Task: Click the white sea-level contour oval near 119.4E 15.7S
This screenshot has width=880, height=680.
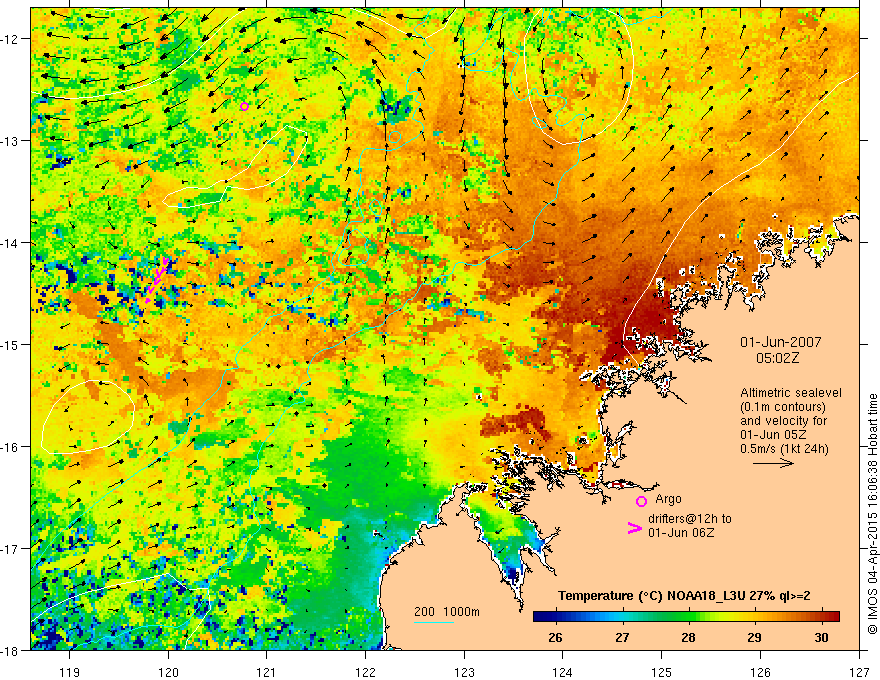Action: (89, 417)
